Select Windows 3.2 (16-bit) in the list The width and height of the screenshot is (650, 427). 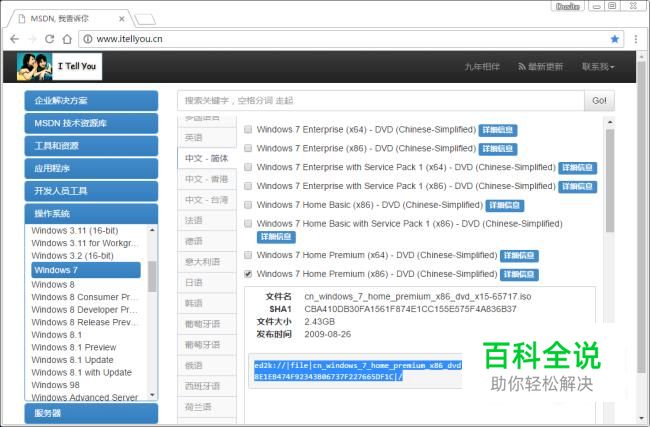(73, 256)
